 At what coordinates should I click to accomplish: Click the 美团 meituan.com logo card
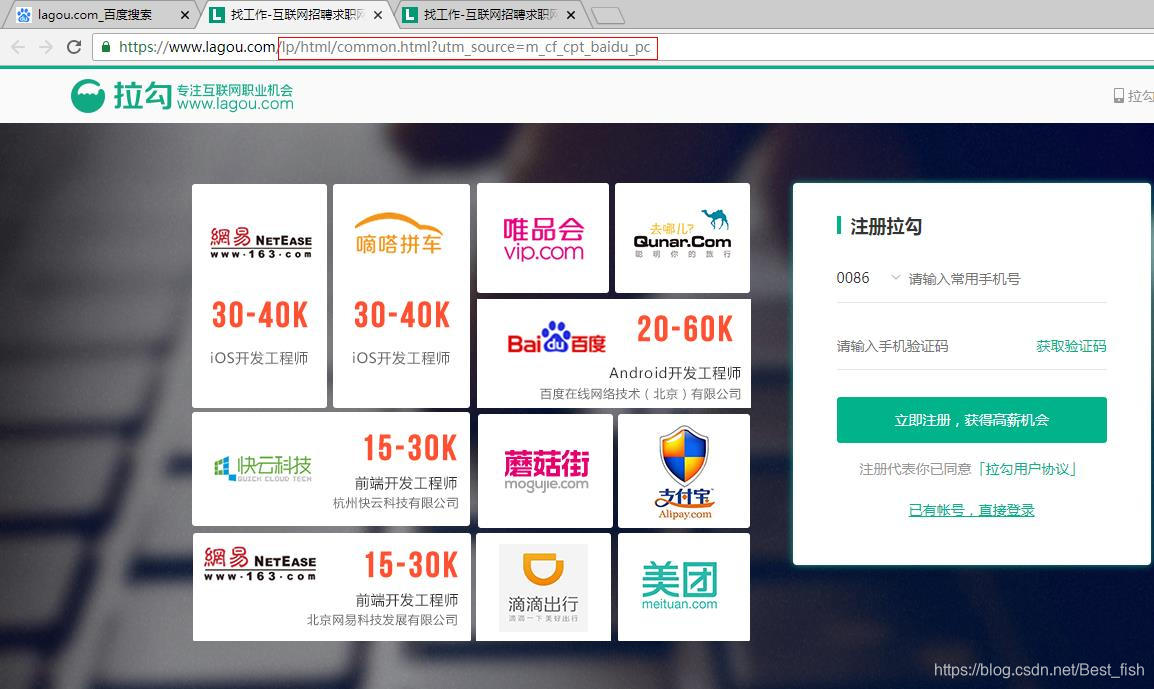[684, 587]
